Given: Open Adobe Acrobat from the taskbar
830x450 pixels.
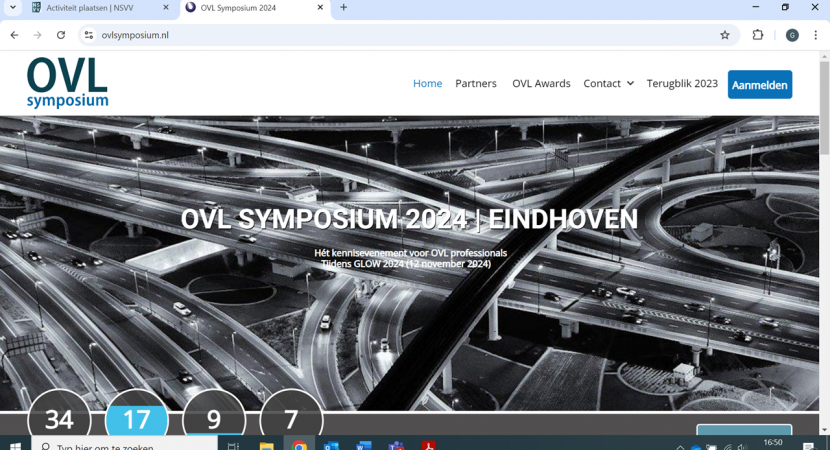Looking at the screenshot, I should coord(429,446).
